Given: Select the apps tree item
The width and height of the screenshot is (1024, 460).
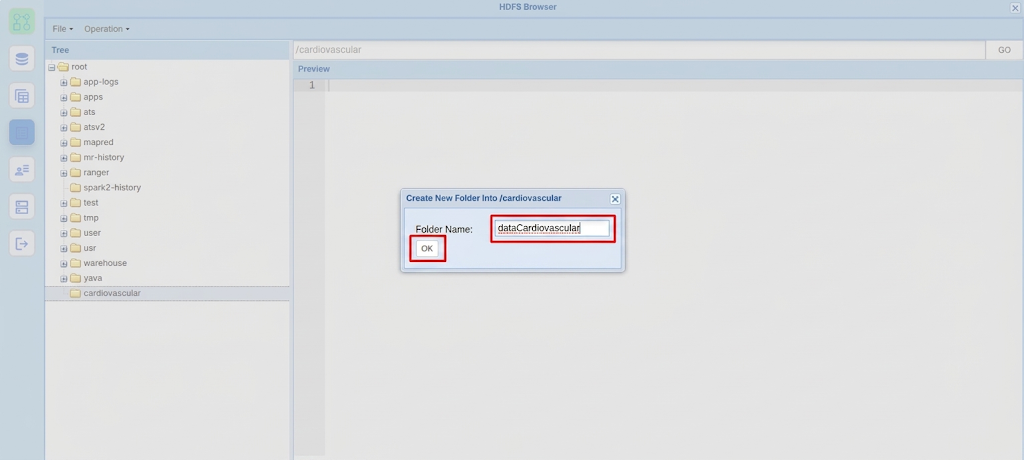Looking at the screenshot, I should [x=93, y=97].
